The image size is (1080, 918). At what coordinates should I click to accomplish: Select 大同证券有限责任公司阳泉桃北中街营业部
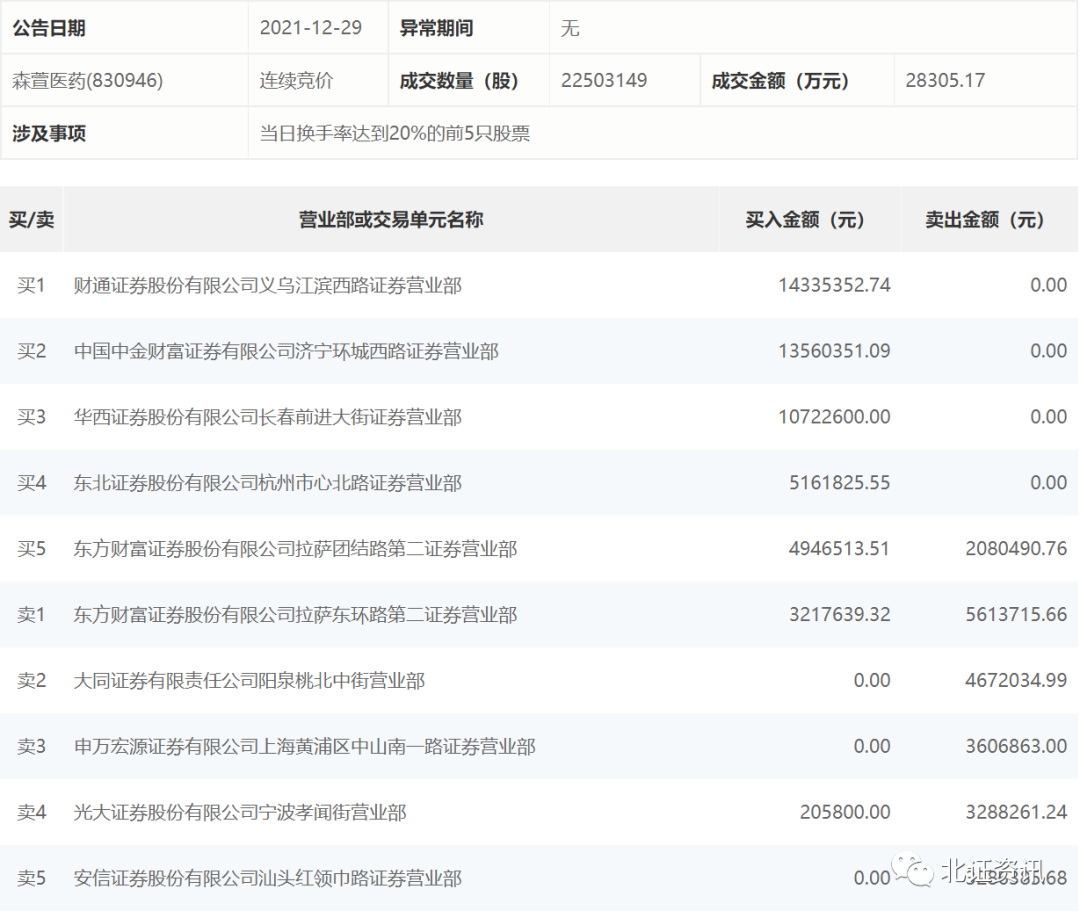(249, 680)
